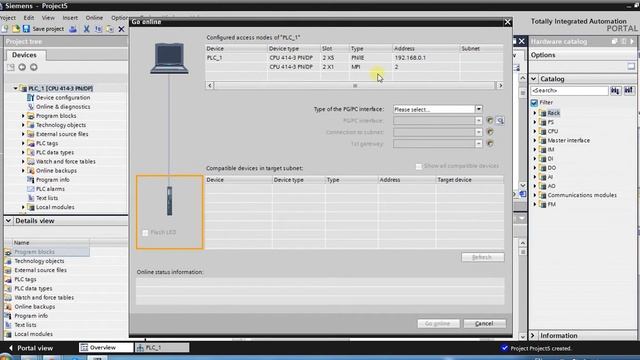
Task: Click the float window icon of Hardware catalog
Action: [x=615, y=41]
